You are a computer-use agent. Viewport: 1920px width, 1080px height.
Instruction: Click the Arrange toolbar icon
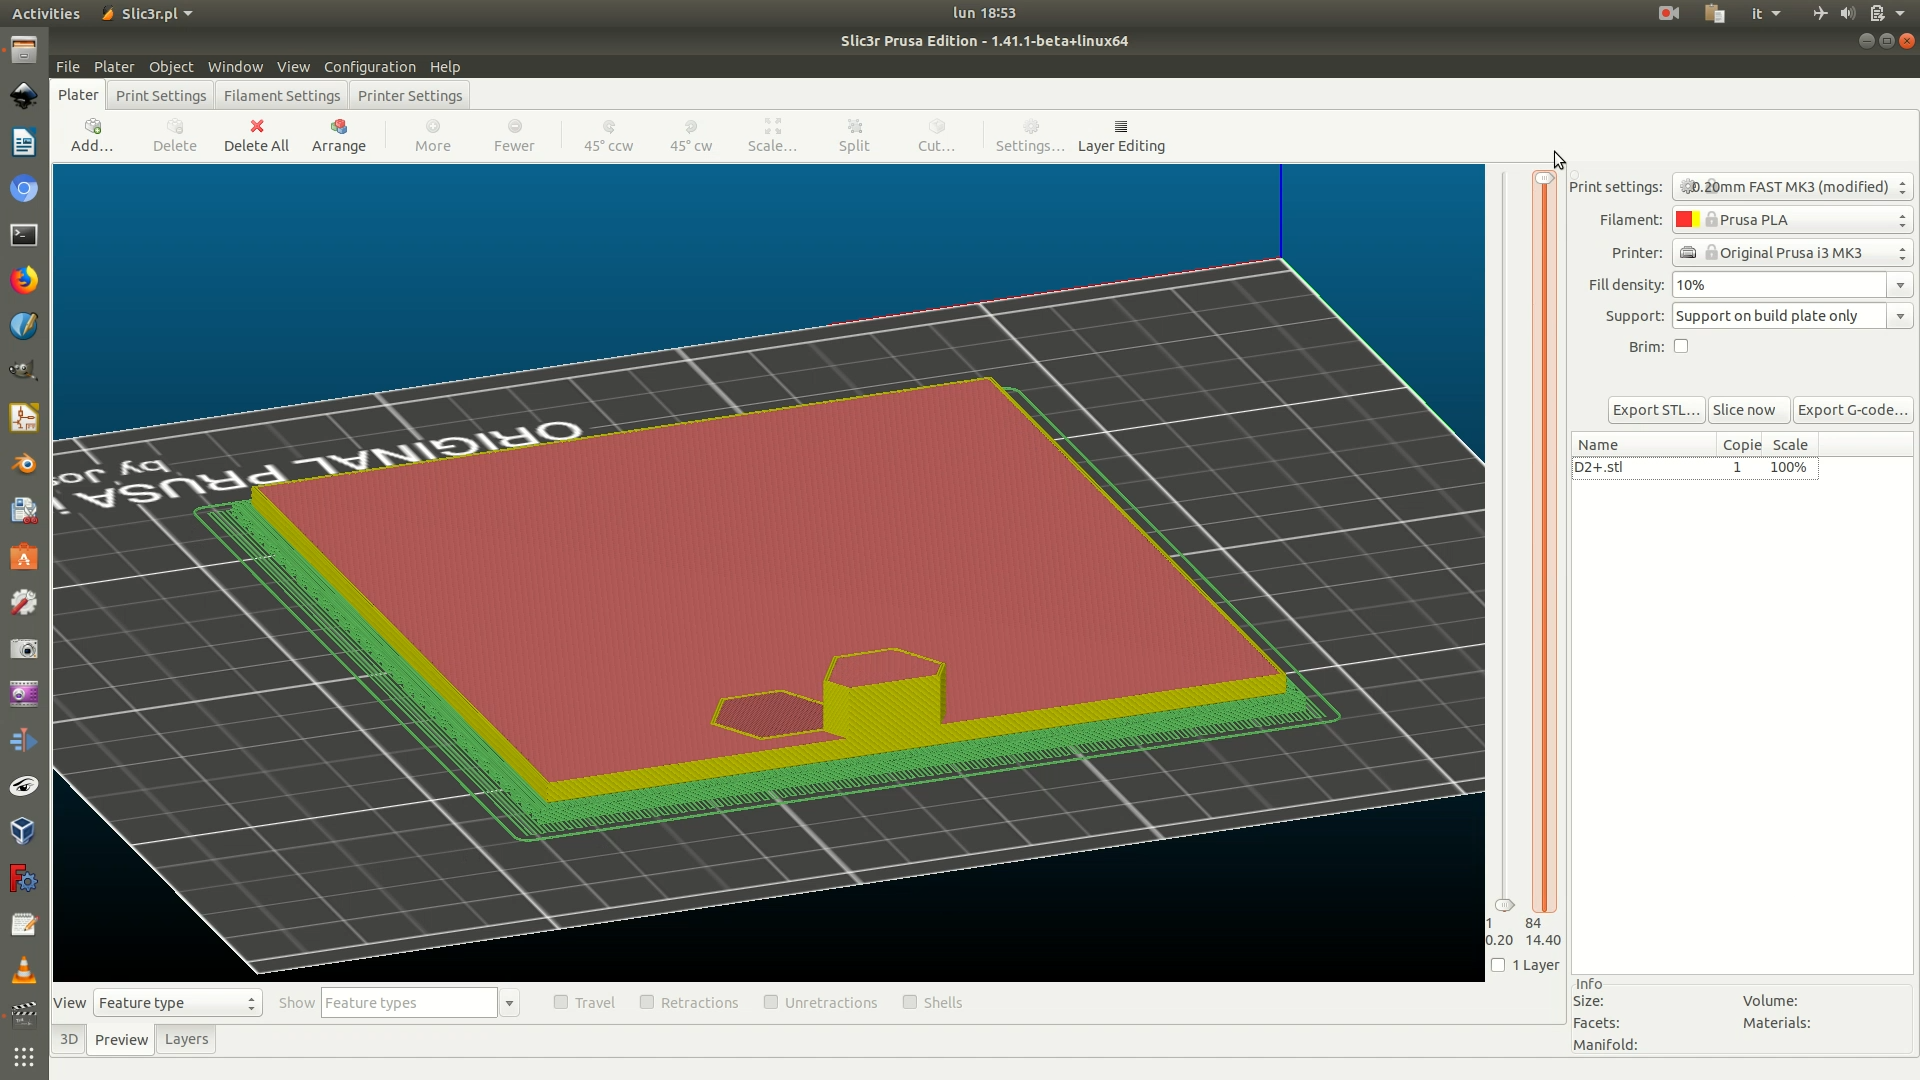coord(339,127)
